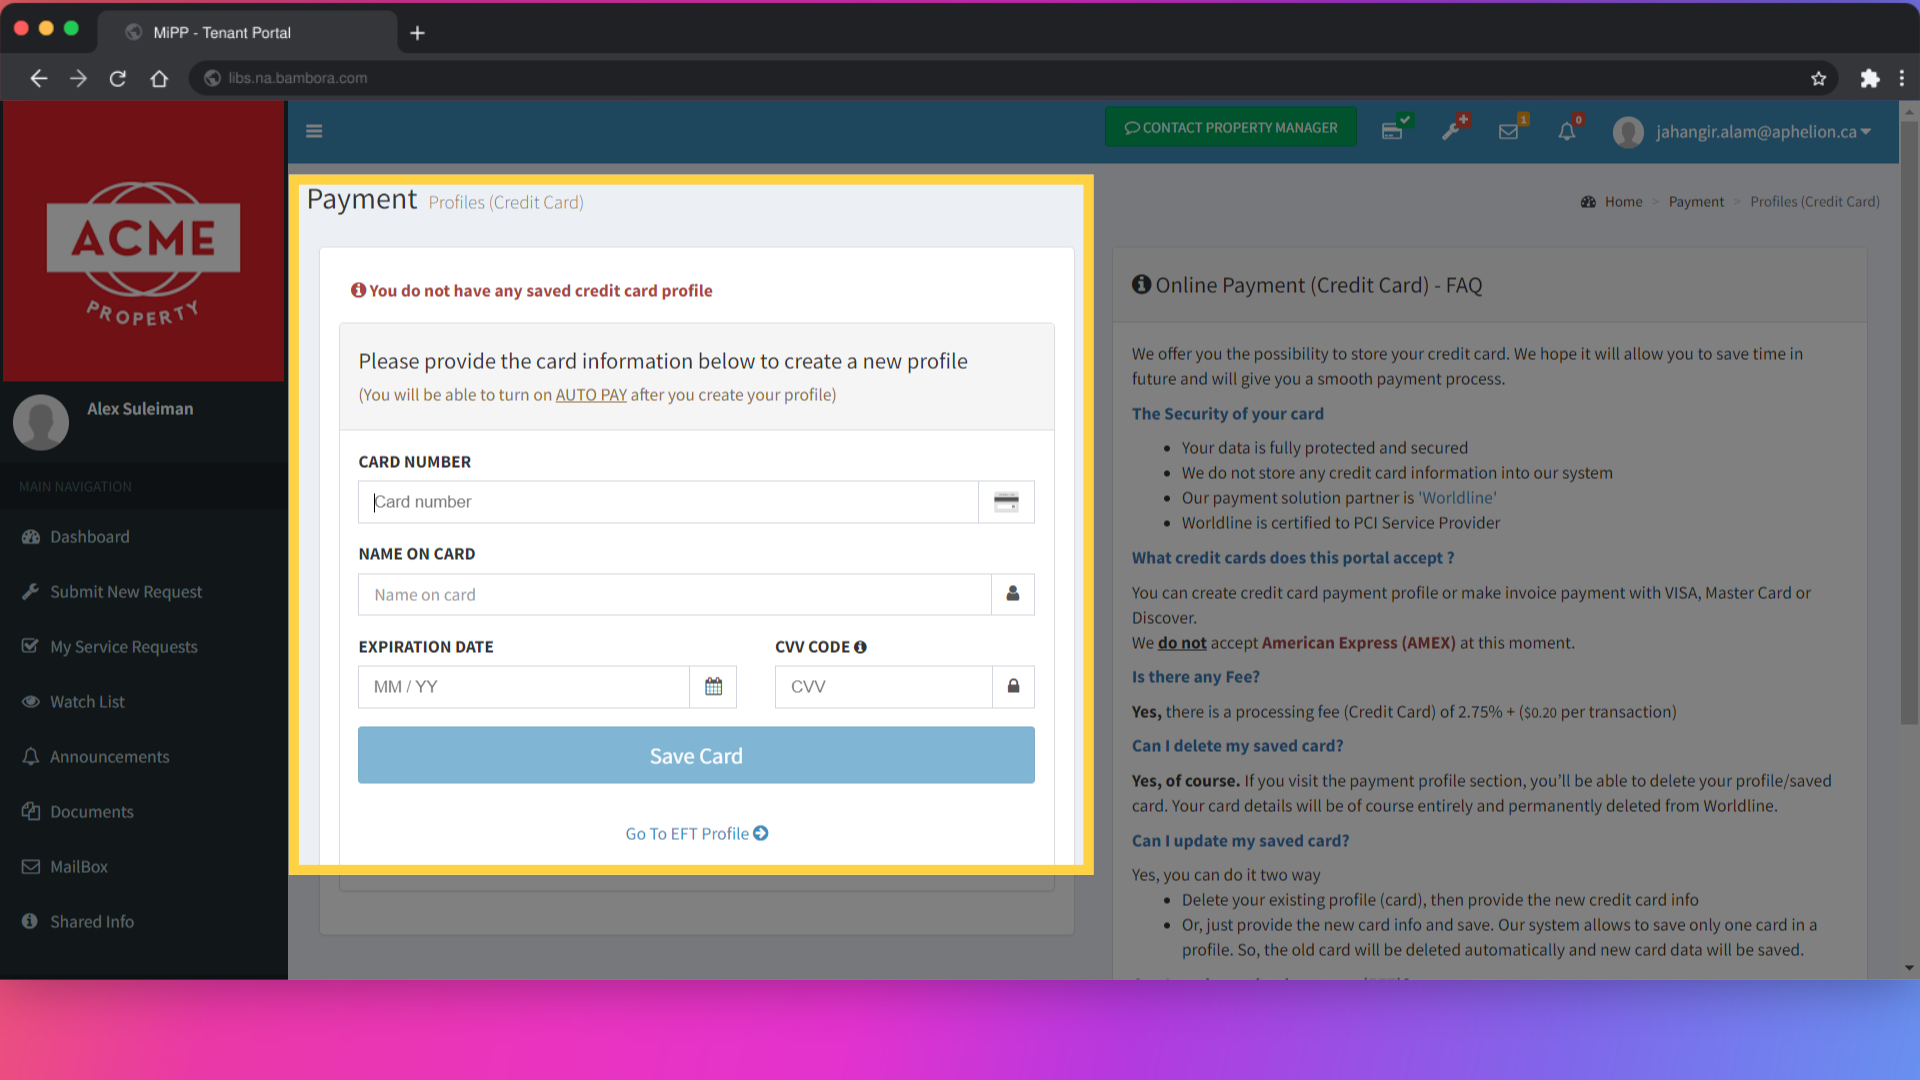Click 'Can I delete my saved card?' heading

1237,746
